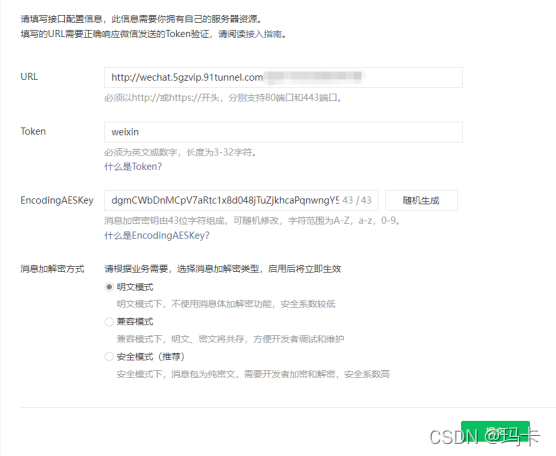Screen dimensions: 556x456
Task: Select the 安全模式（推荐） secure mode radio button
Action: 109,356
